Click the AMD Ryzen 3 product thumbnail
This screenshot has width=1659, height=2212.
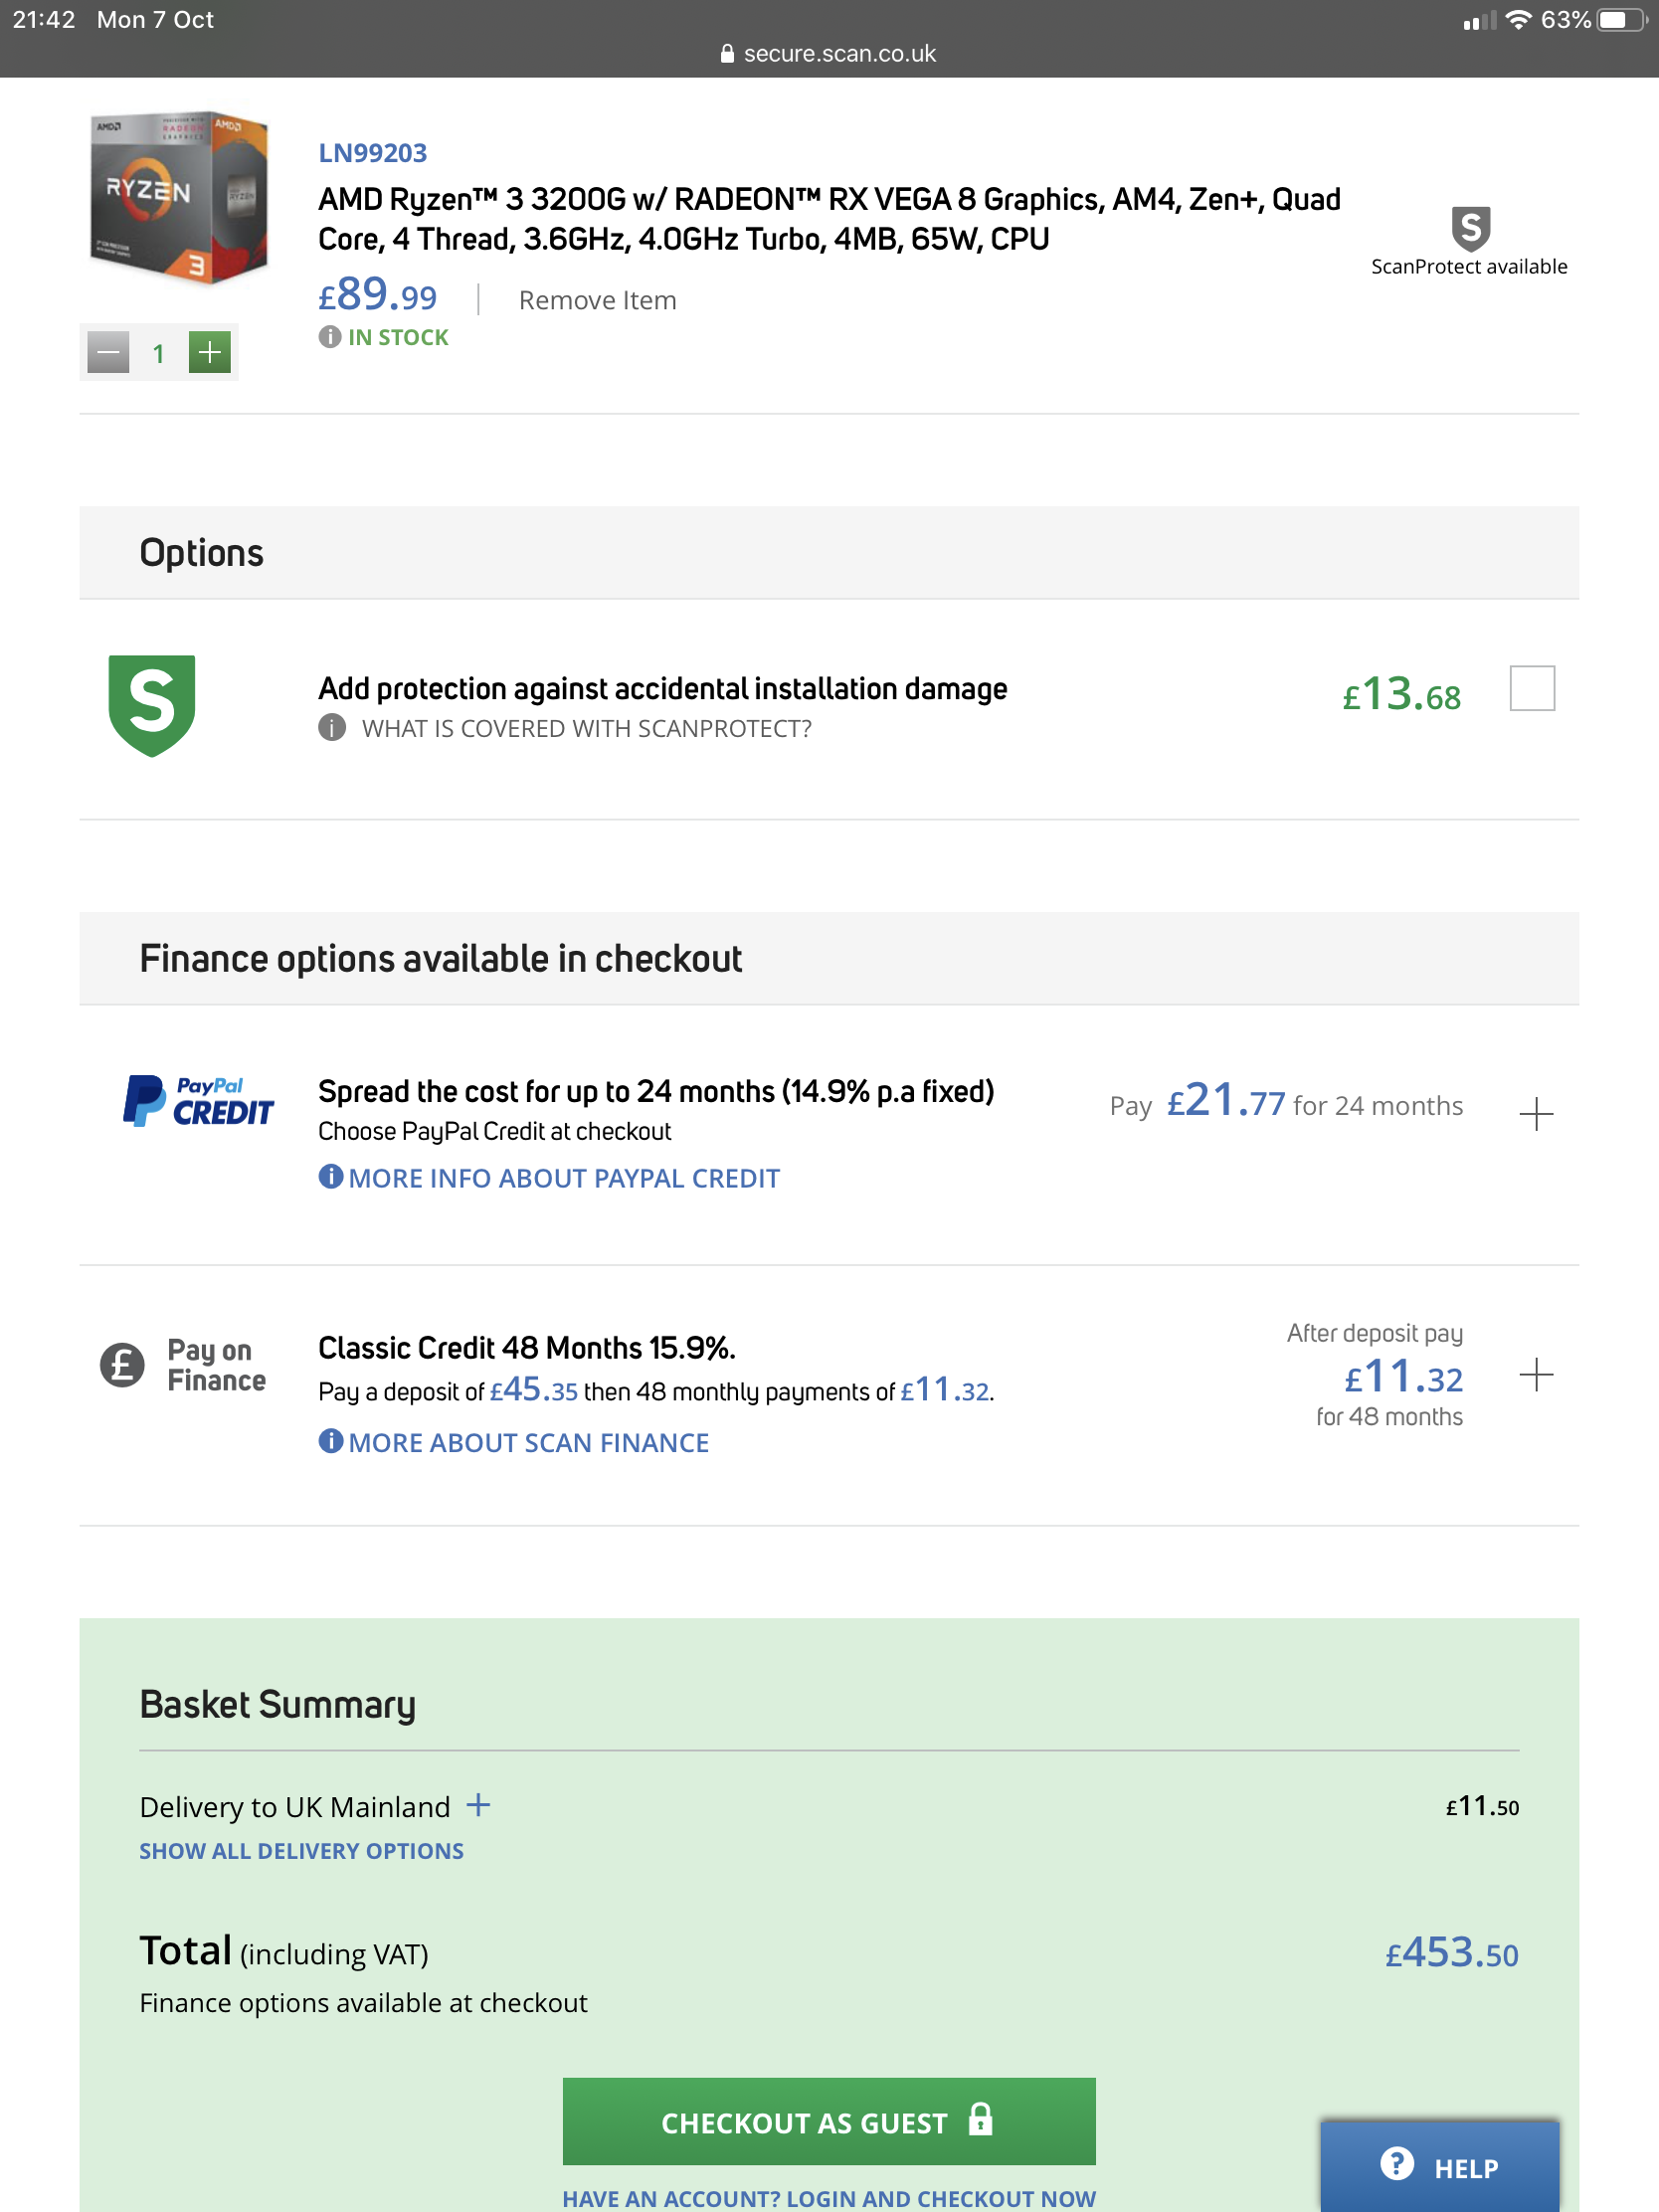pyautogui.click(x=178, y=198)
